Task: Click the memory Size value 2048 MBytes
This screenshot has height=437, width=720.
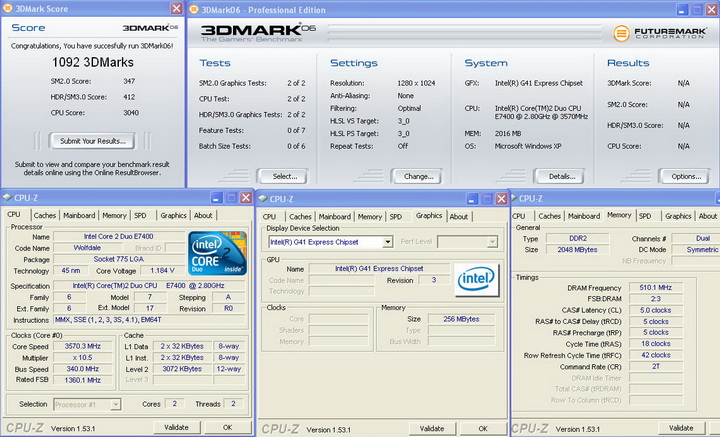Action: coord(578,250)
